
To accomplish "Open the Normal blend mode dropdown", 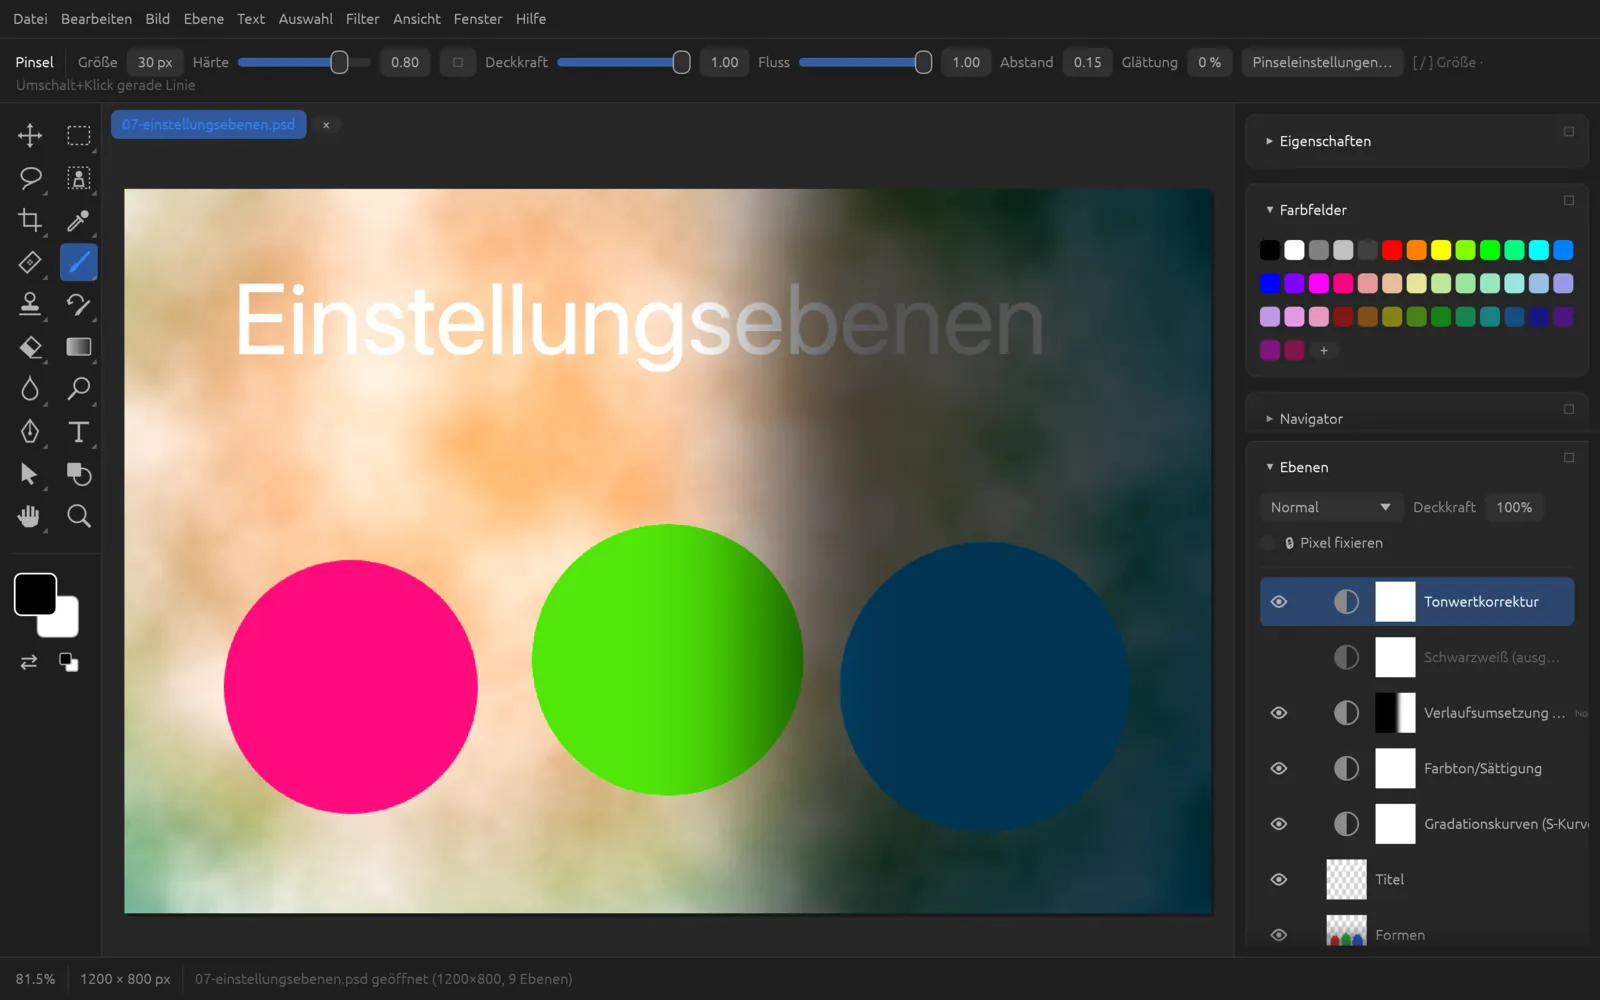I will pos(1330,507).
